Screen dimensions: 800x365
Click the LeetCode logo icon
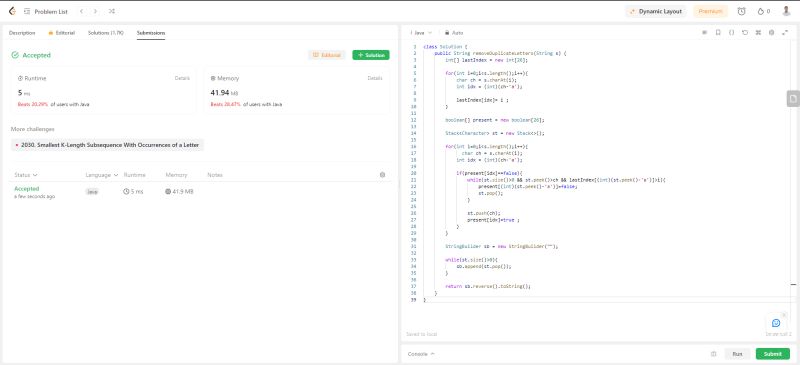[12, 11]
